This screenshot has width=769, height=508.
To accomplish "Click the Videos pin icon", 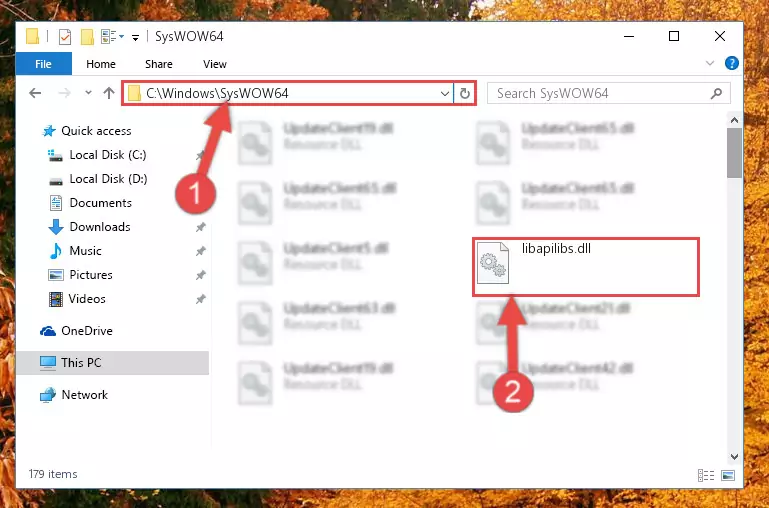I will pos(201,299).
